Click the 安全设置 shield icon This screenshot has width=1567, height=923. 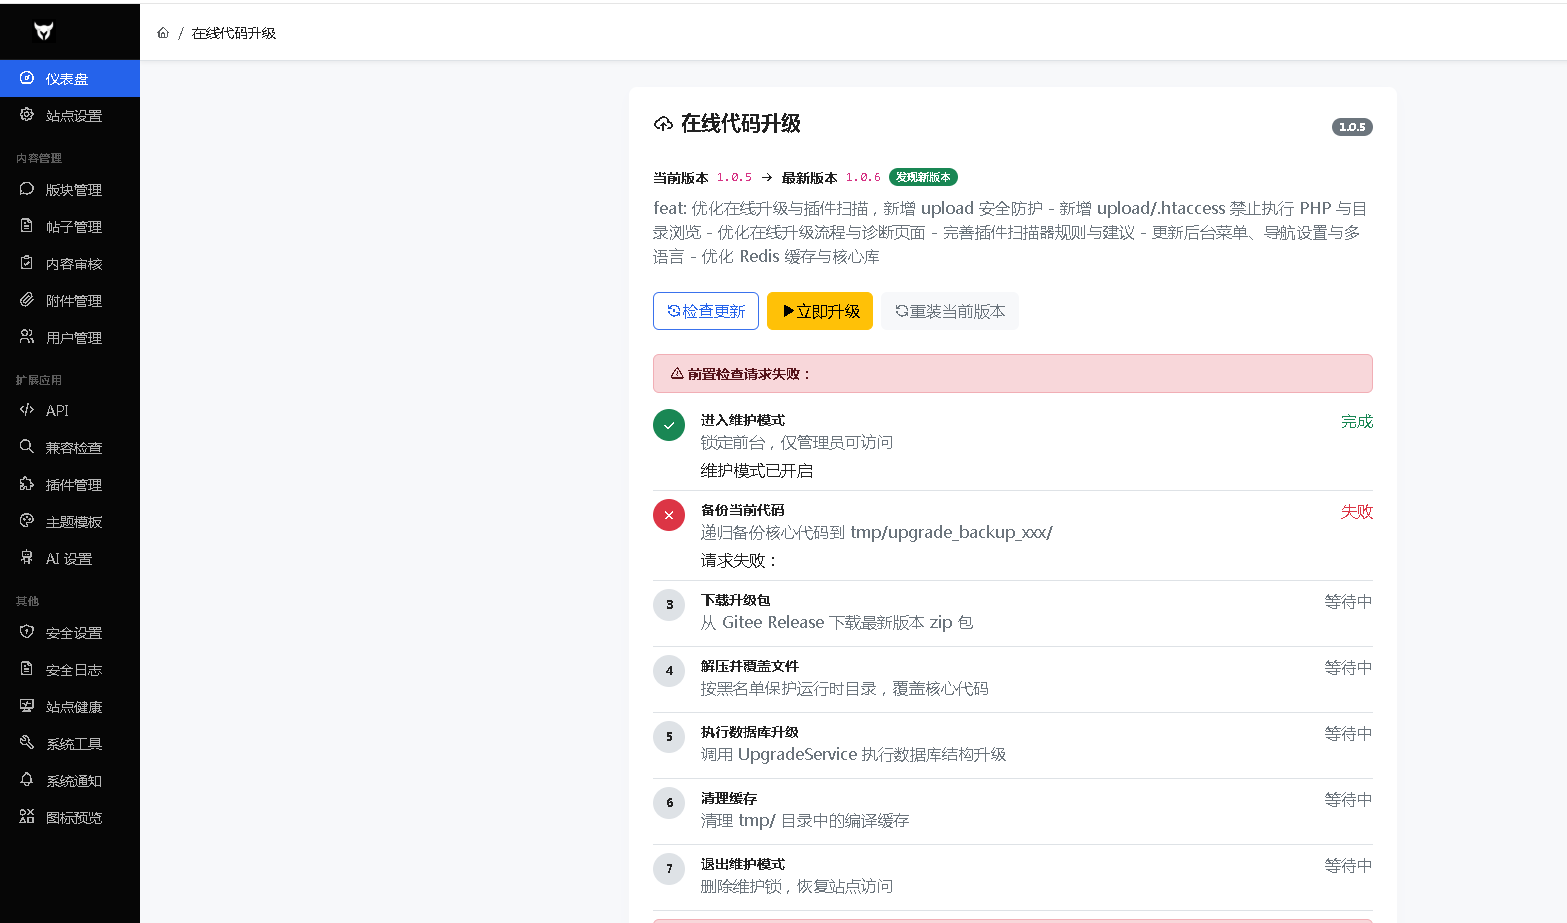pyautogui.click(x=27, y=632)
